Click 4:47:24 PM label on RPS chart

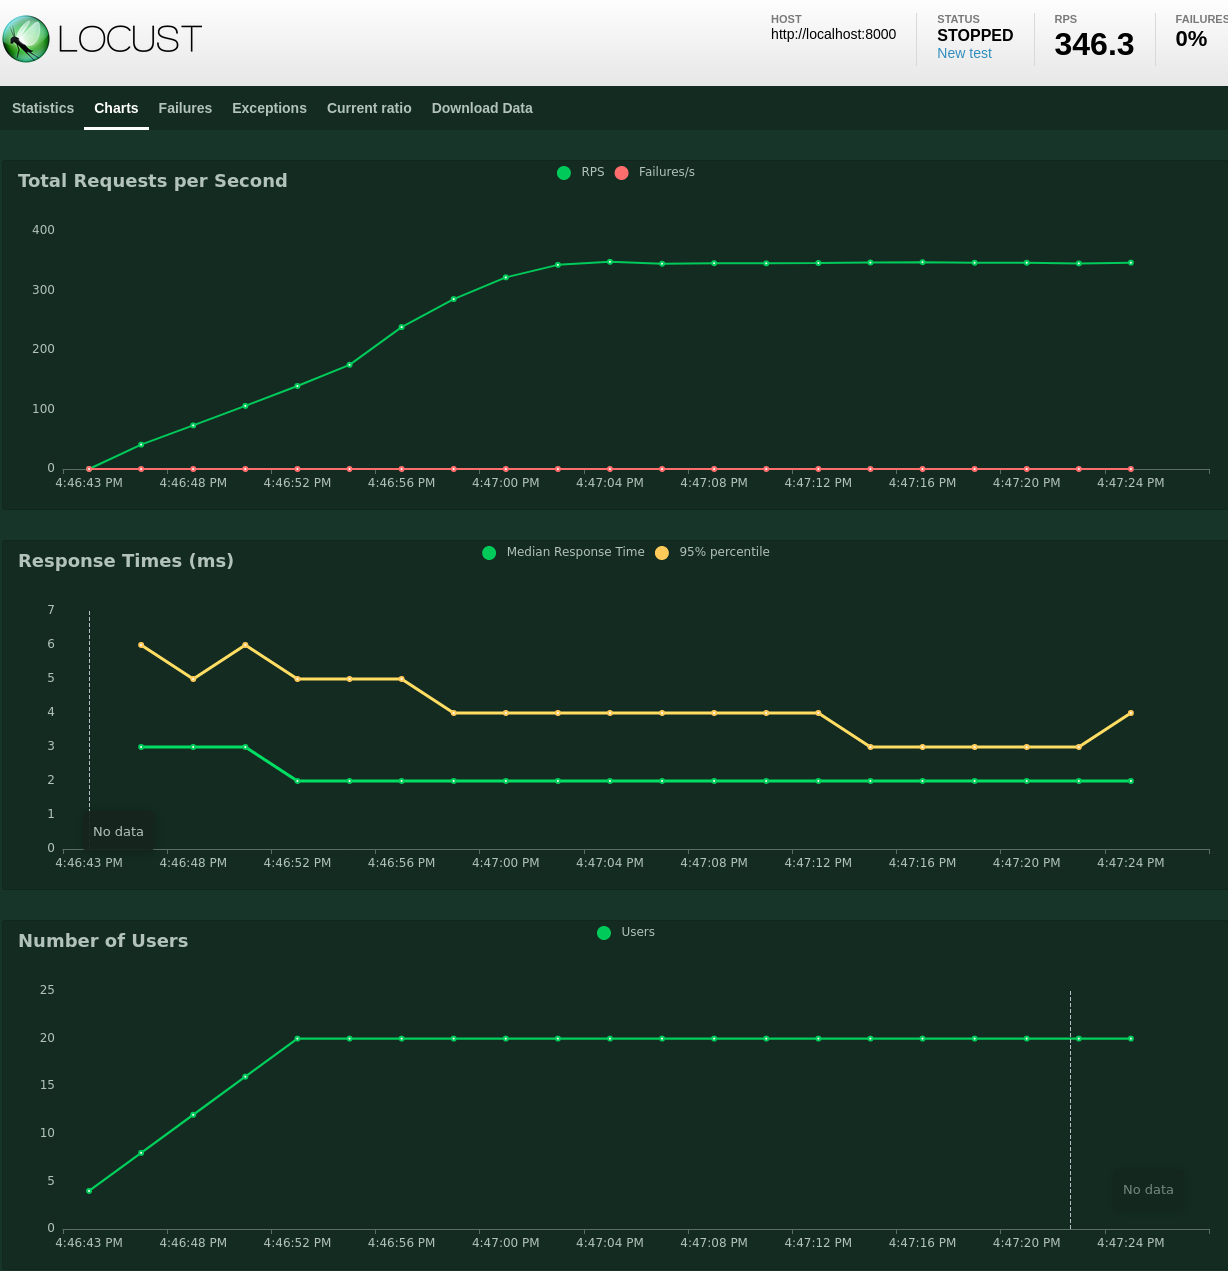(1131, 483)
